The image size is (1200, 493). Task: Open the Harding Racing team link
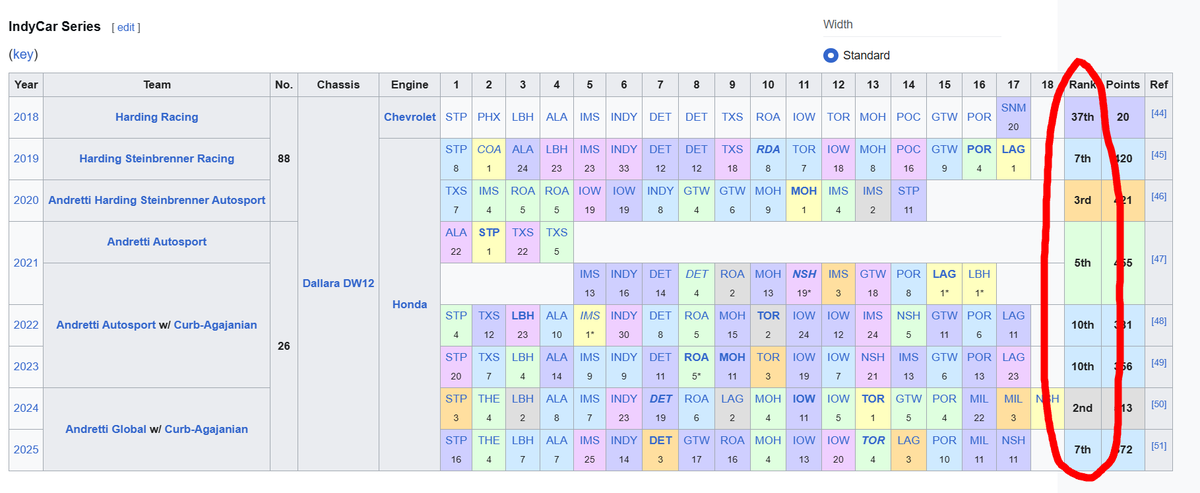click(x=157, y=117)
